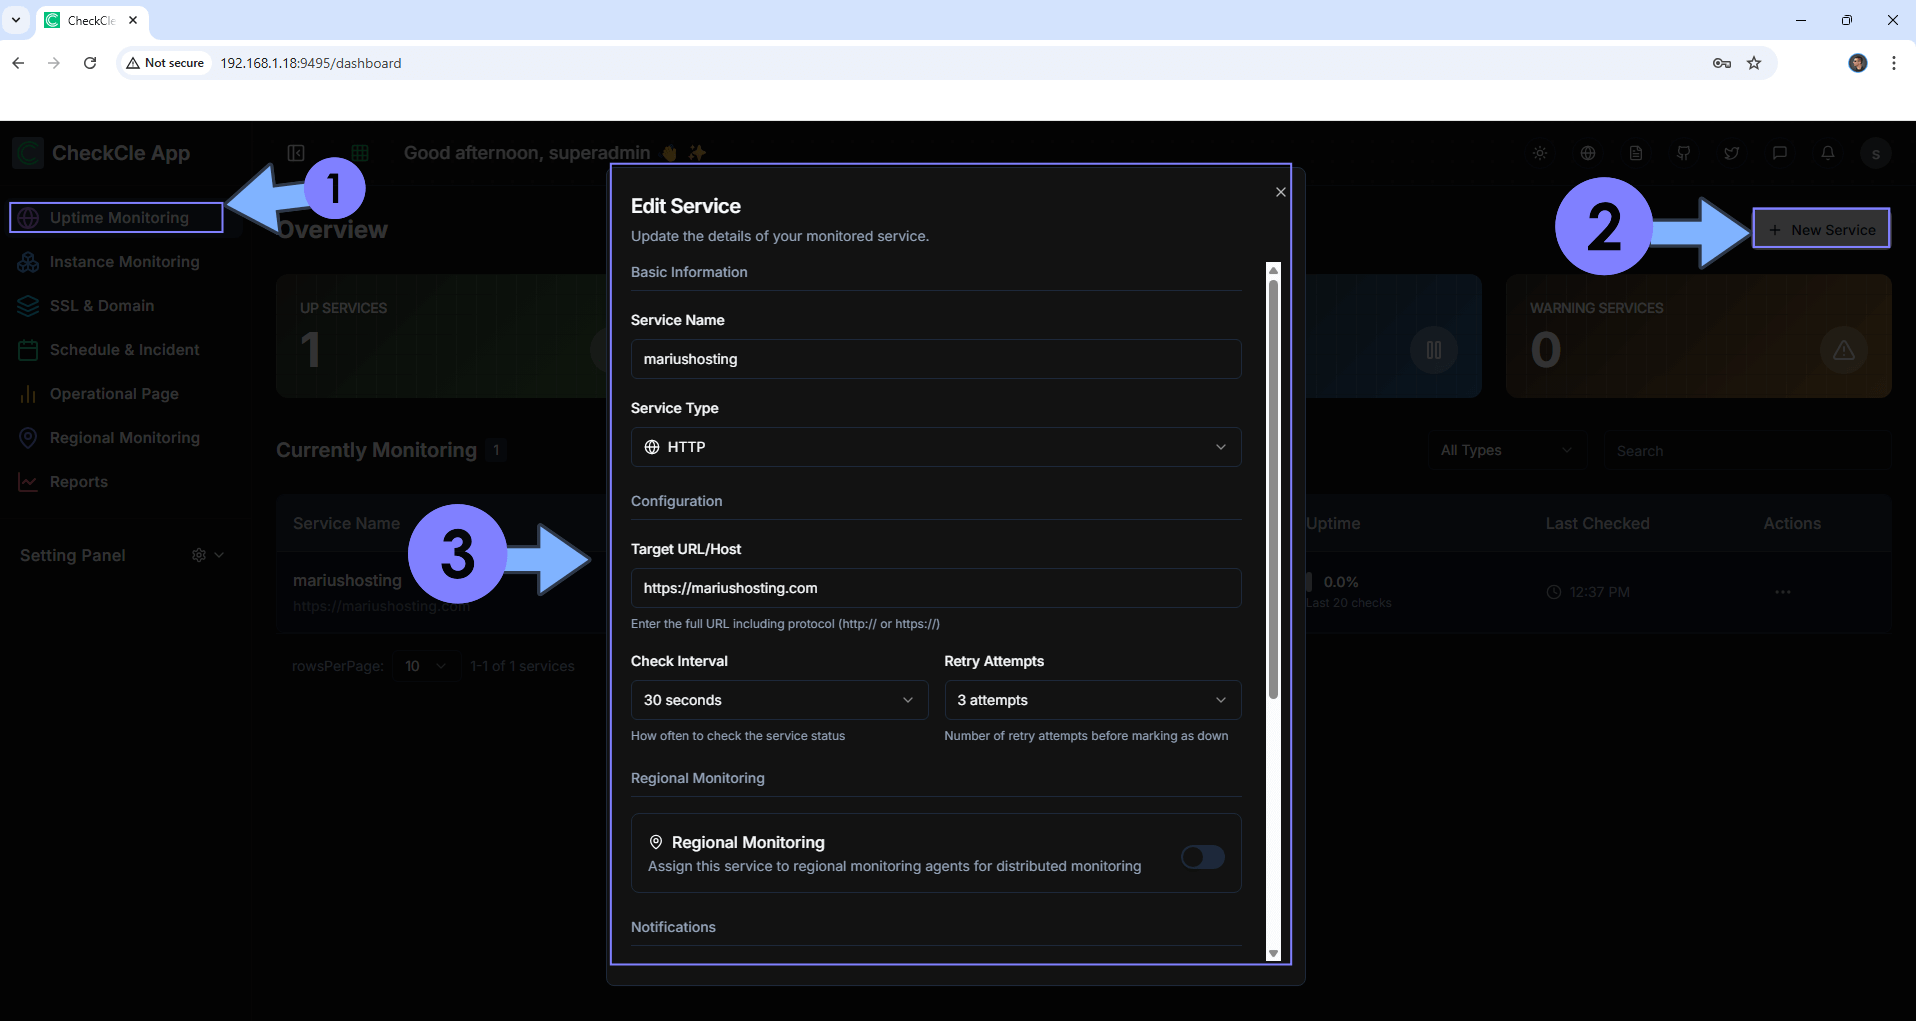Reload the browser page
The height and width of the screenshot is (1021, 1916).
(x=90, y=63)
